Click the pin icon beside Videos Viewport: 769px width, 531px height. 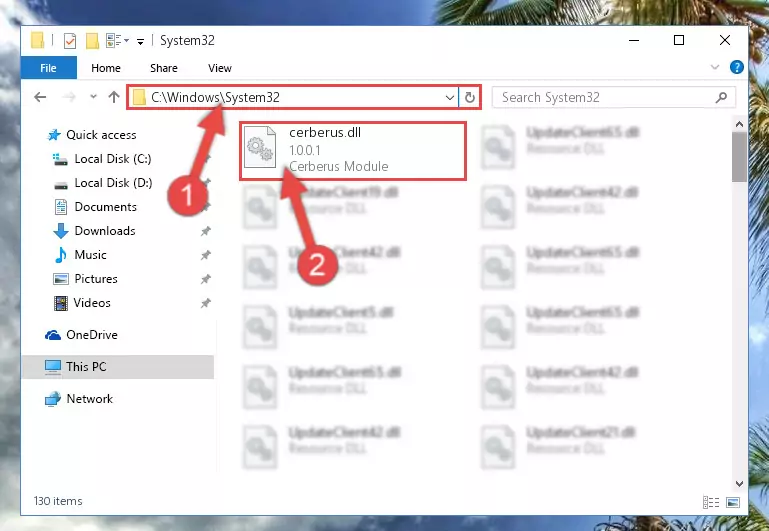click(205, 303)
